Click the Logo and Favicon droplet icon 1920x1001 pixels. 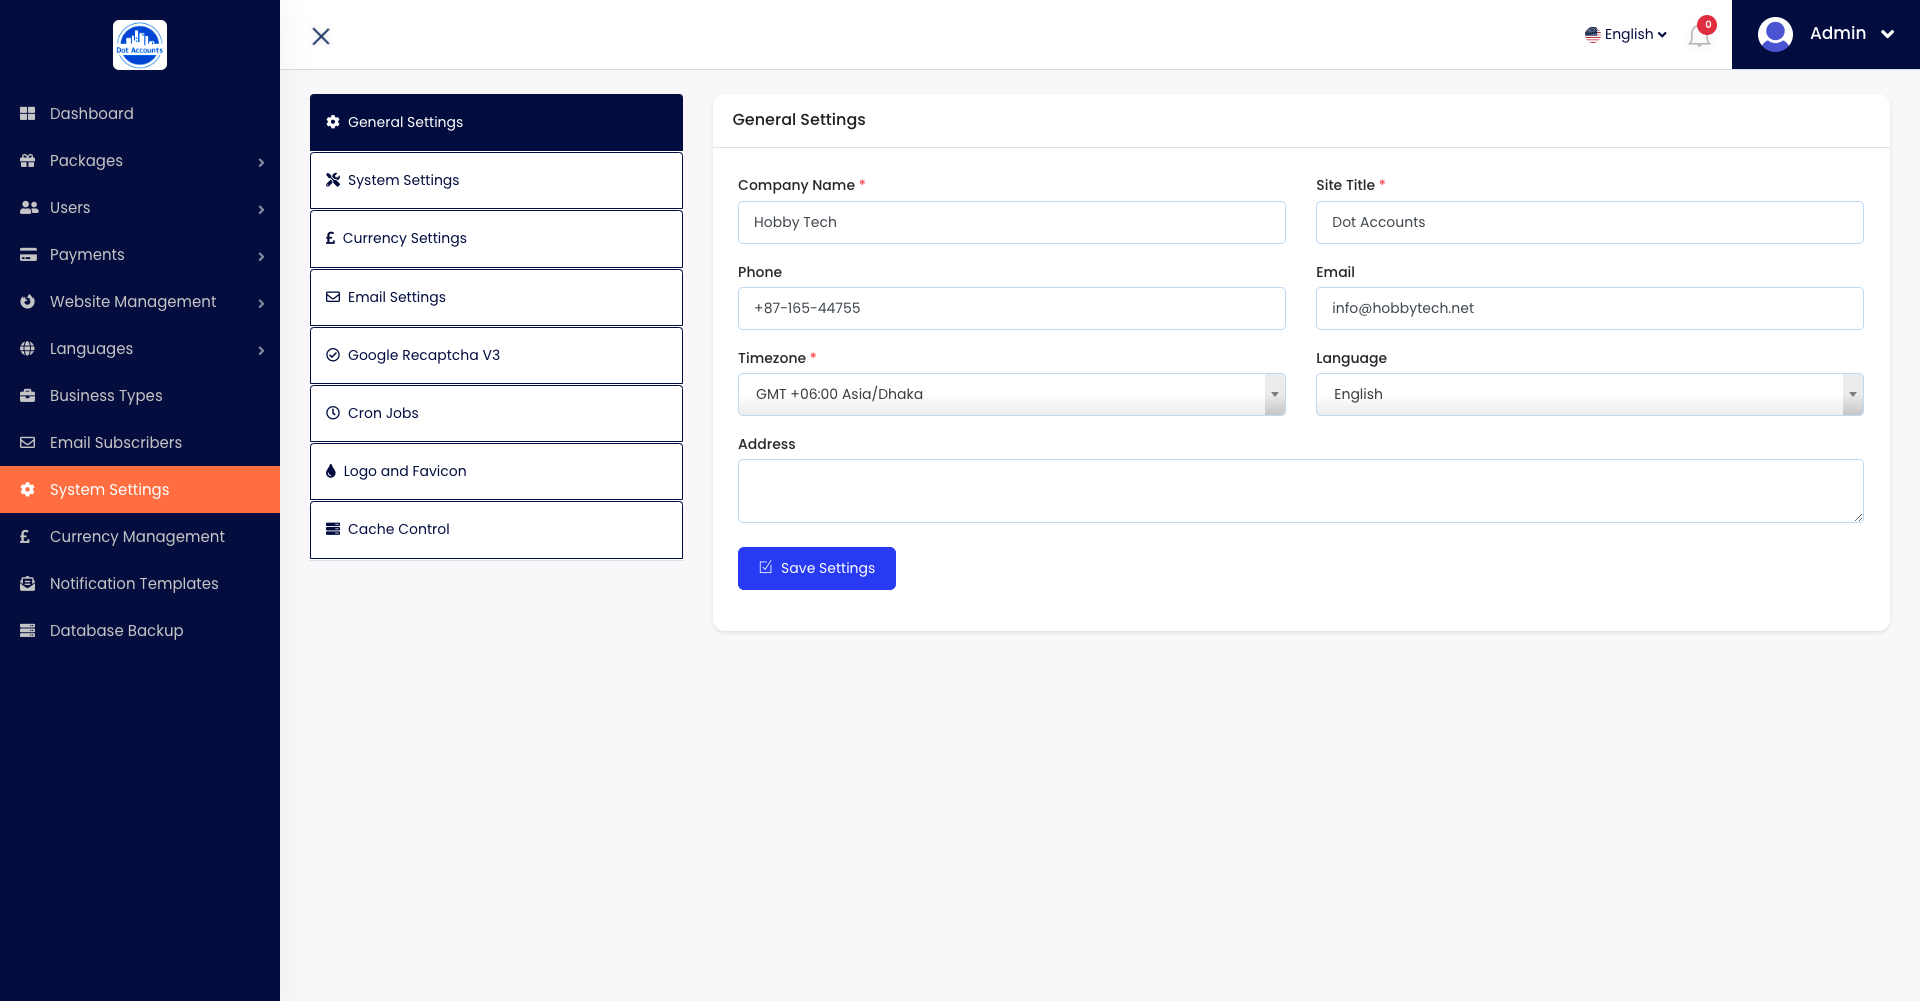[331, 470]
